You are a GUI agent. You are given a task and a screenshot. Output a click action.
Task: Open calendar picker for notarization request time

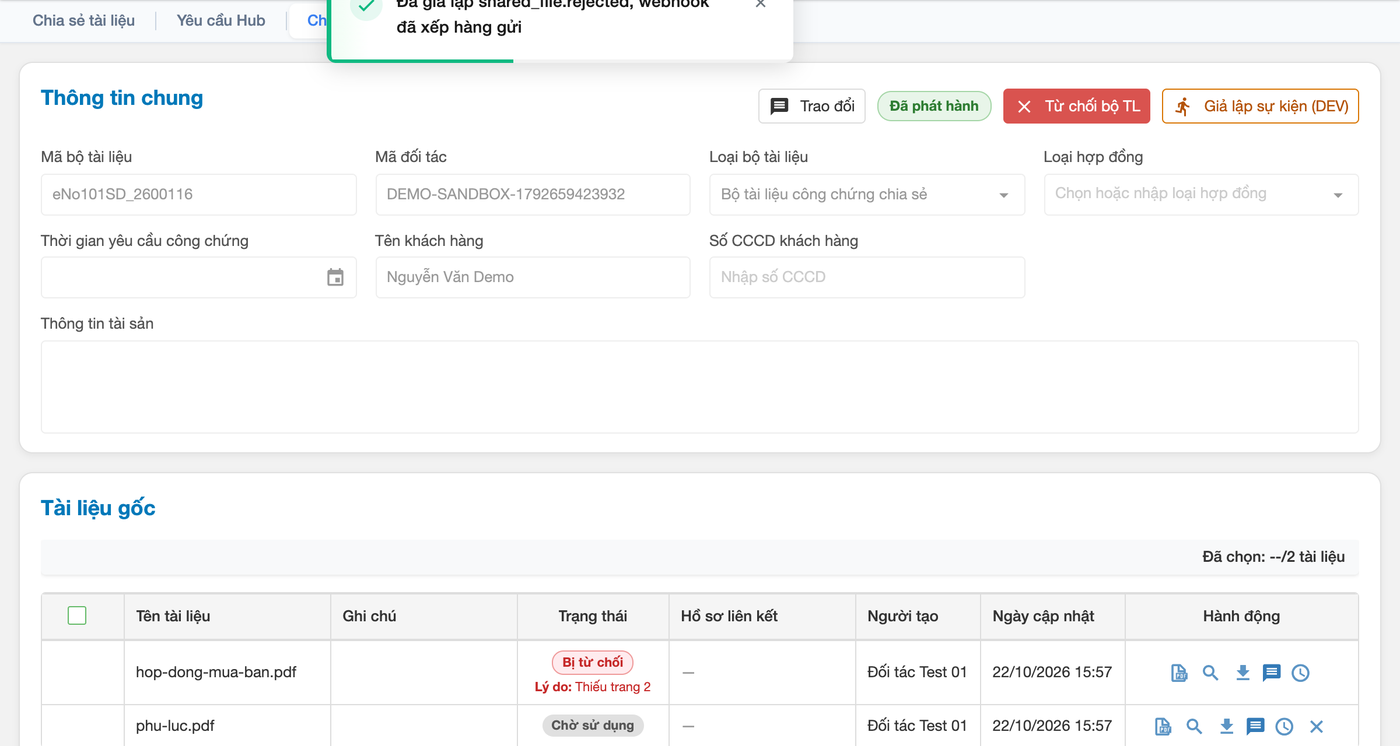pyautogui.click(x=335, y=277)
